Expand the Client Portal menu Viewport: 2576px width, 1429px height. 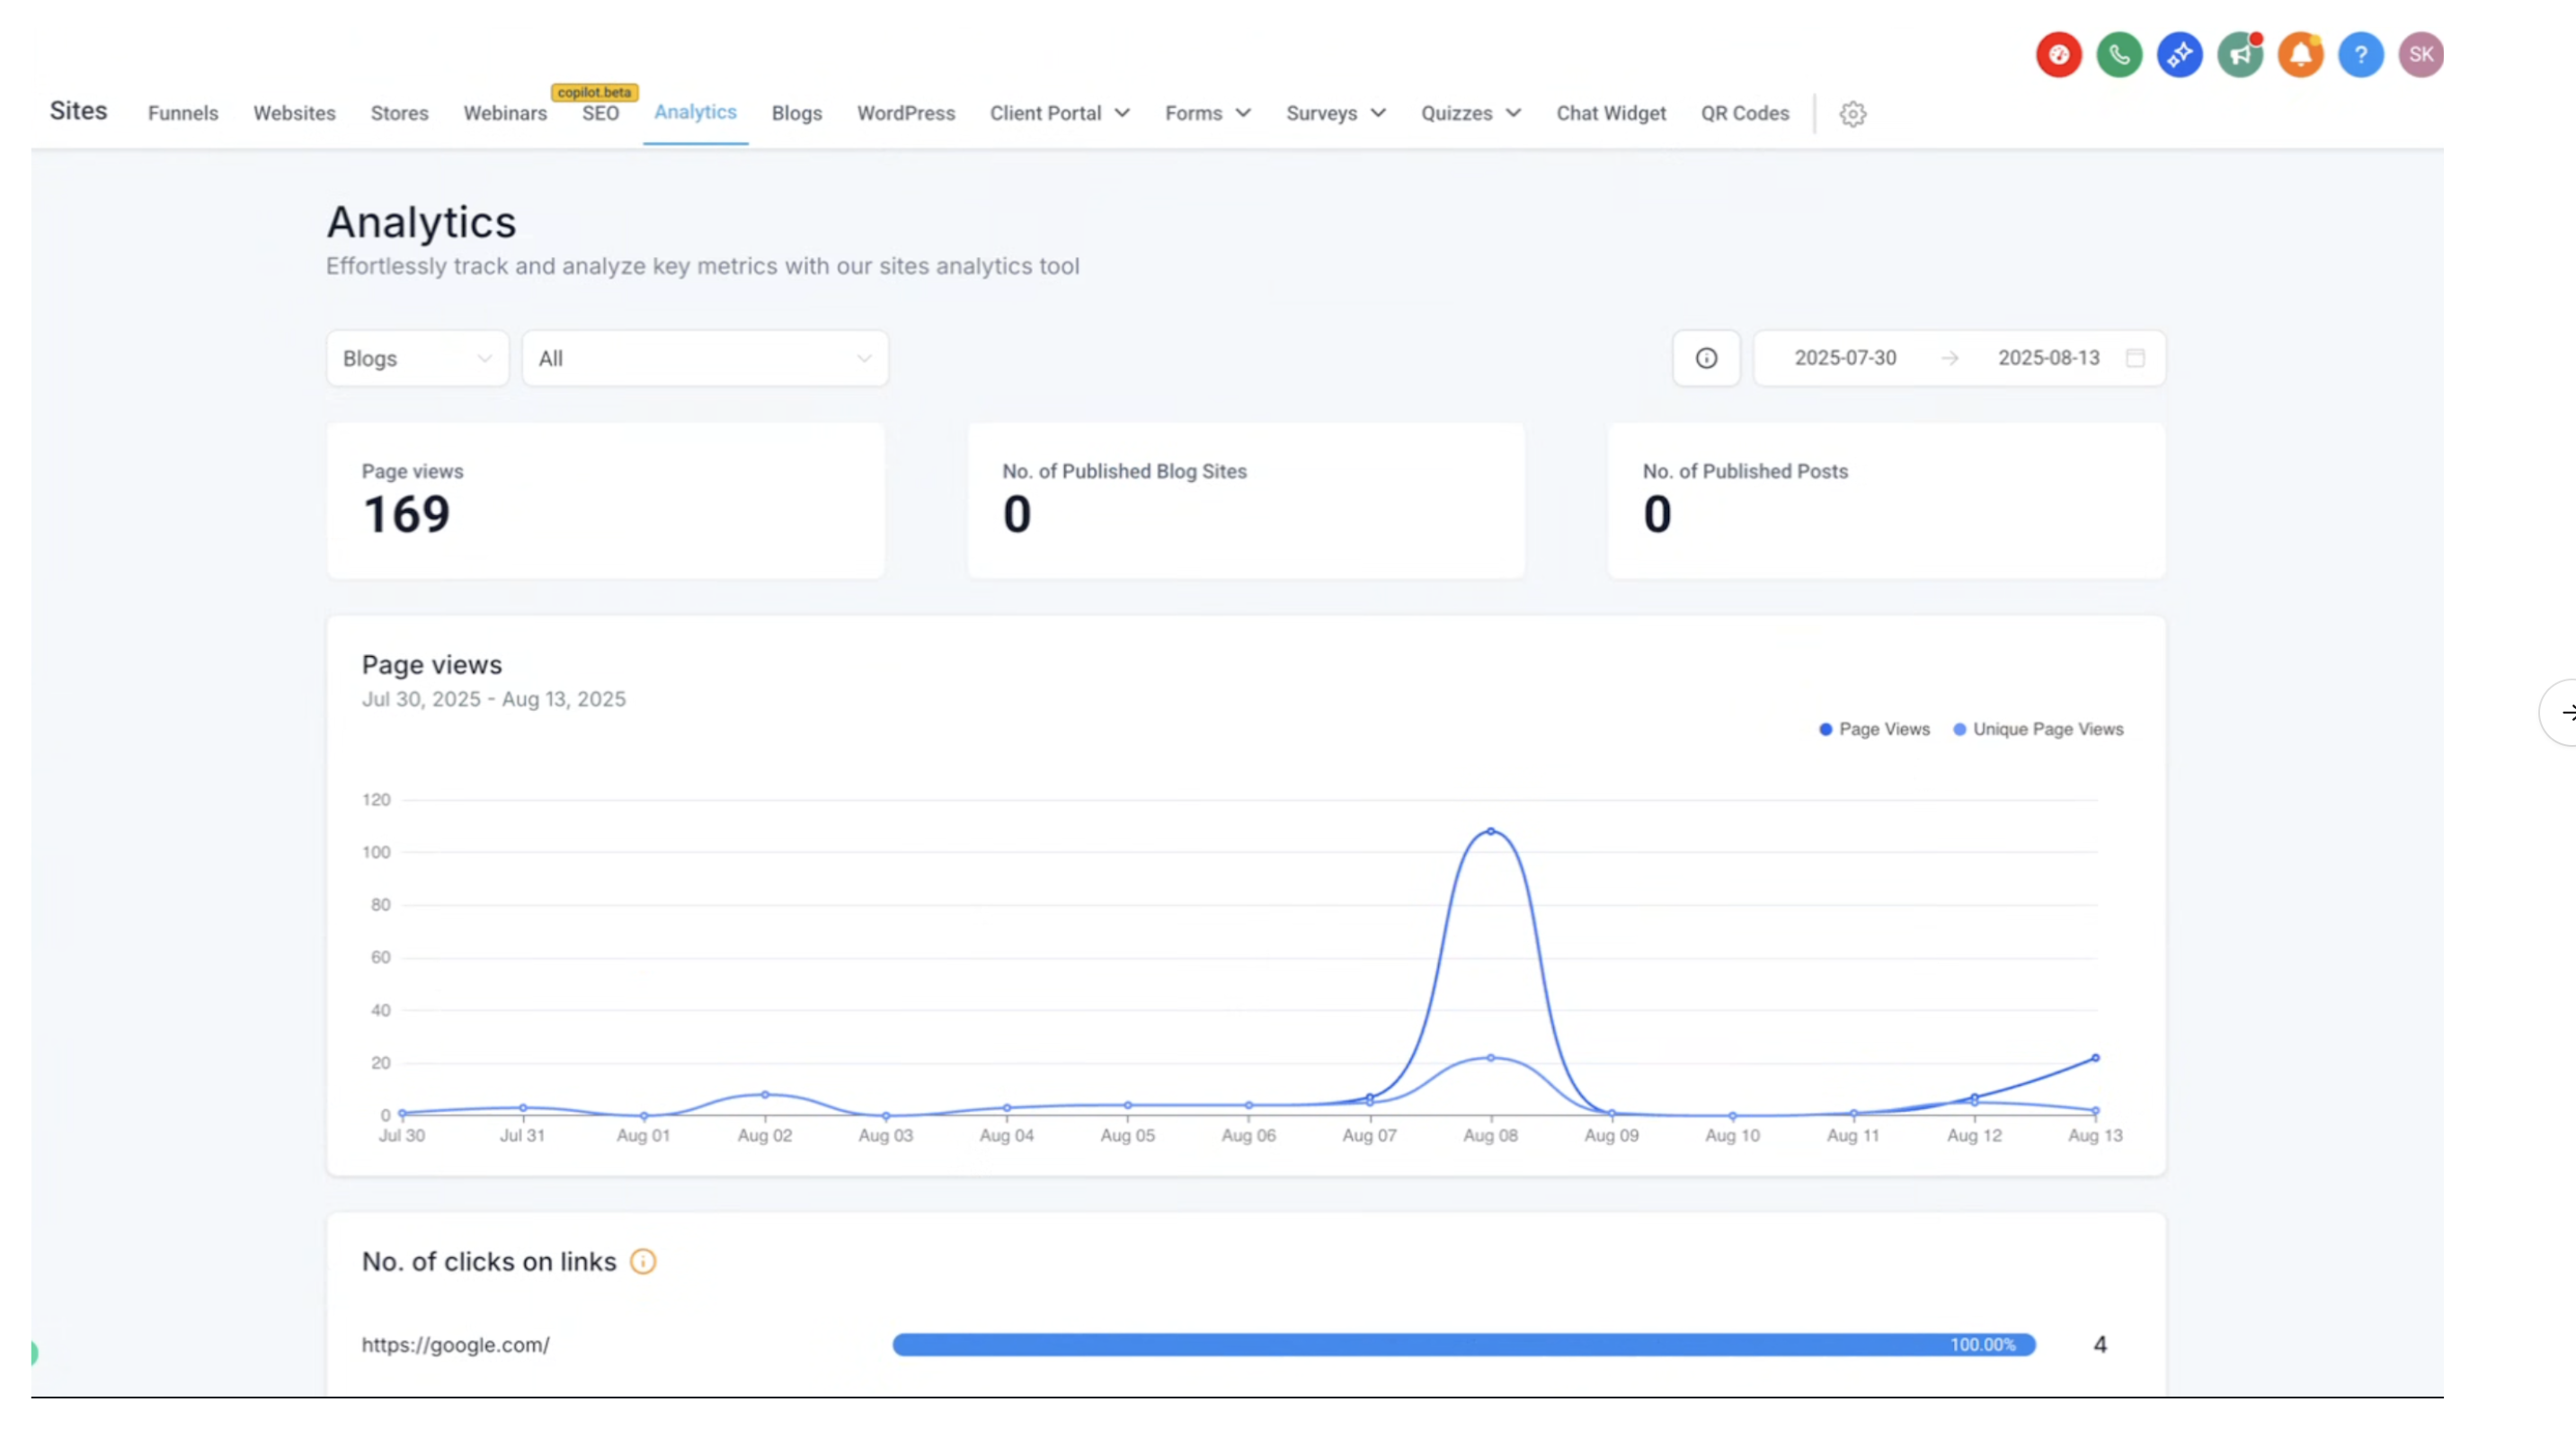click(1059, 113)
